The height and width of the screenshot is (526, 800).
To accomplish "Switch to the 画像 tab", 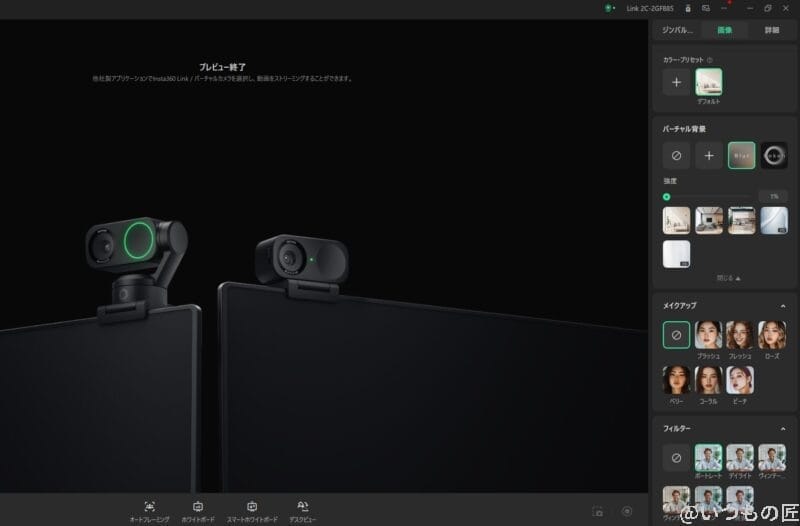I will (x=724, y=30).
